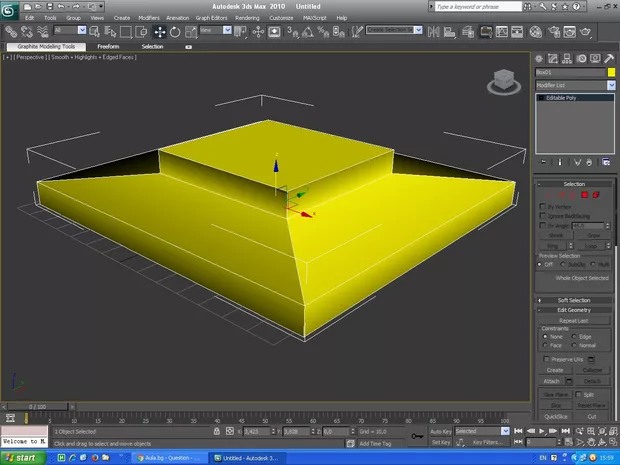
Task: Select the Move tool in the main toolbar
Action: [x=159, y=32]
